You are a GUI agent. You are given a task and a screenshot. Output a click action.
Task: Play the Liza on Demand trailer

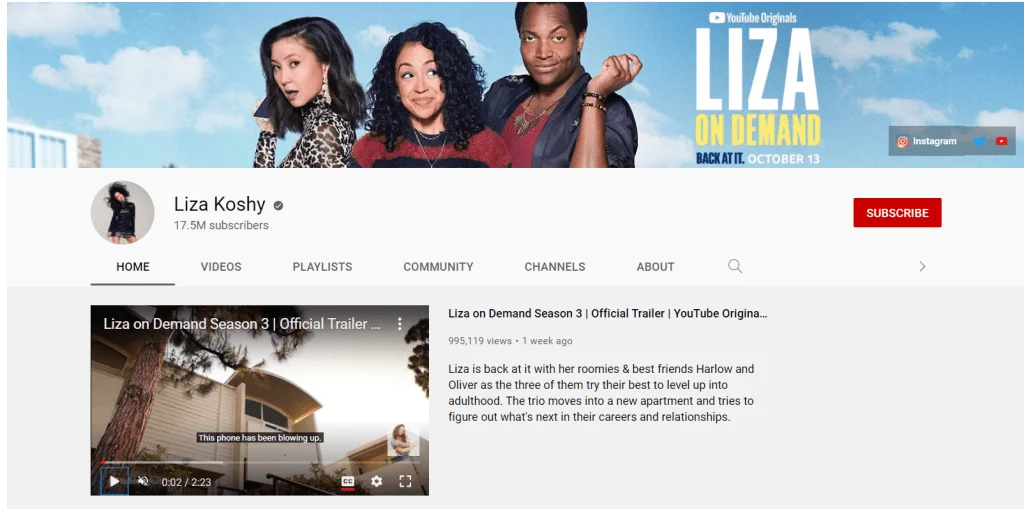pyautogui.click(x=114, y=481)
